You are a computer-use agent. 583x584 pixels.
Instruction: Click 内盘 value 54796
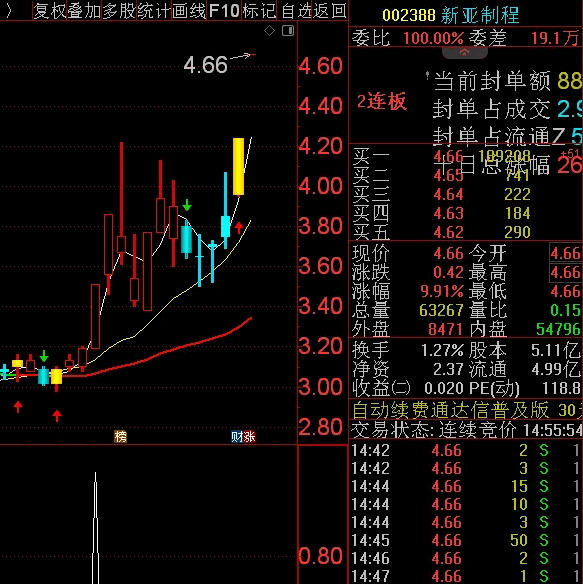tap(558, 329)
